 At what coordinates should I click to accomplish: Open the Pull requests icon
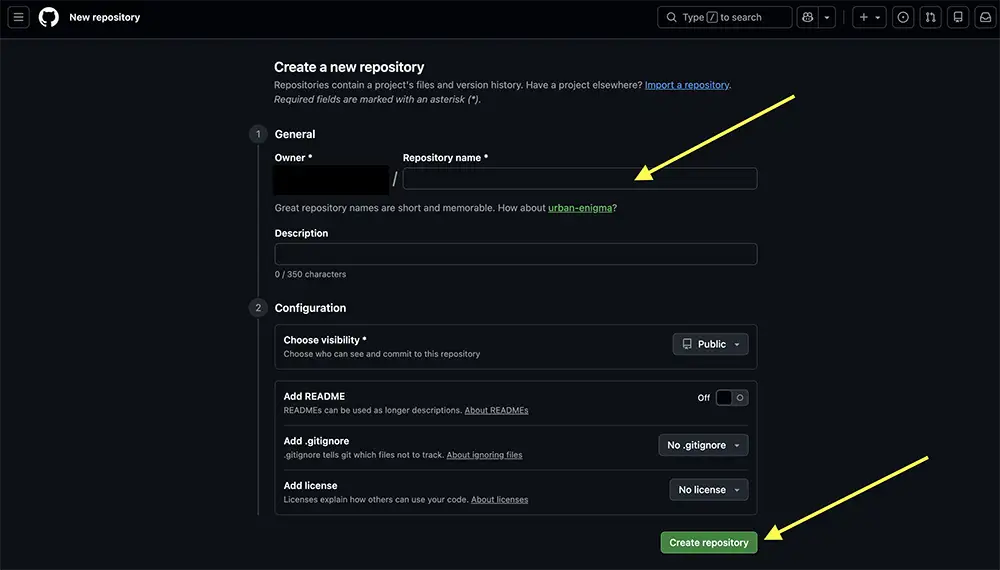click(x=931, y=17)
